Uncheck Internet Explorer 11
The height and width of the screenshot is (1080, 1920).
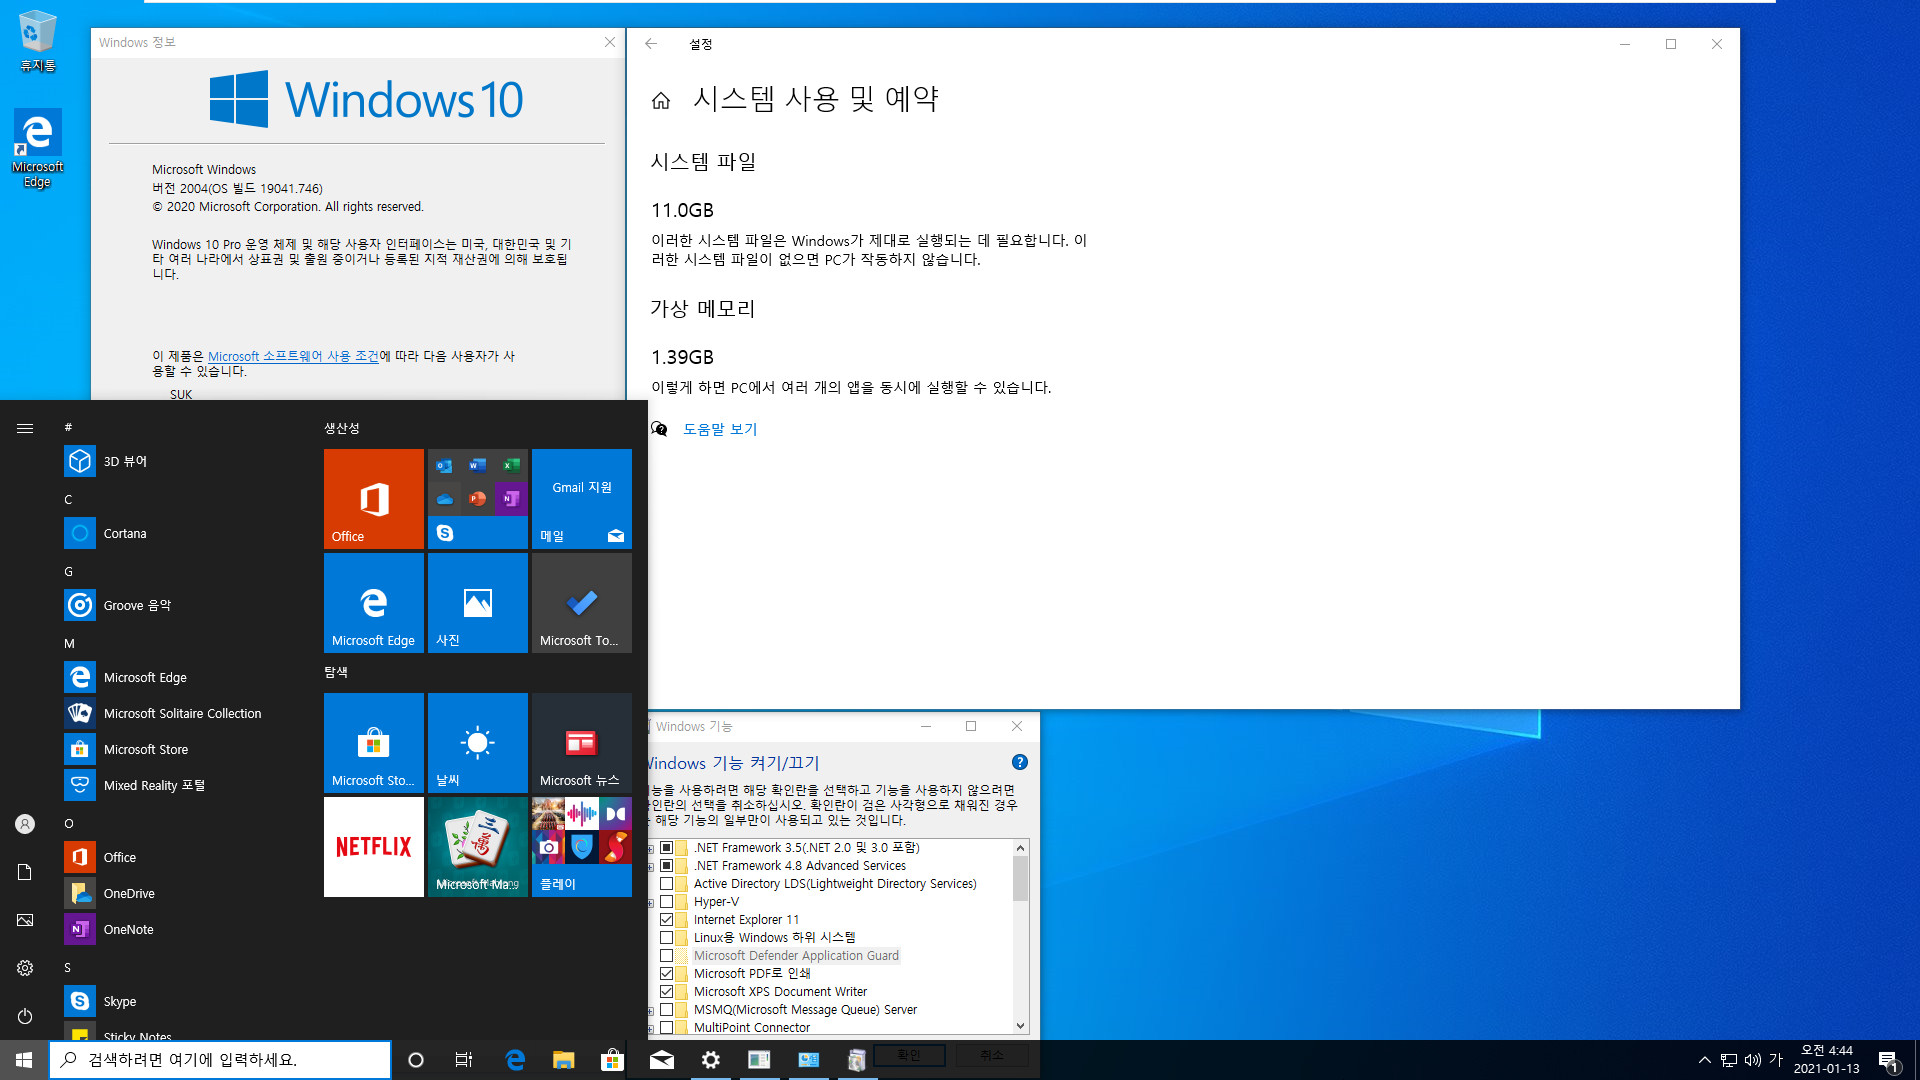pos(666,920)
